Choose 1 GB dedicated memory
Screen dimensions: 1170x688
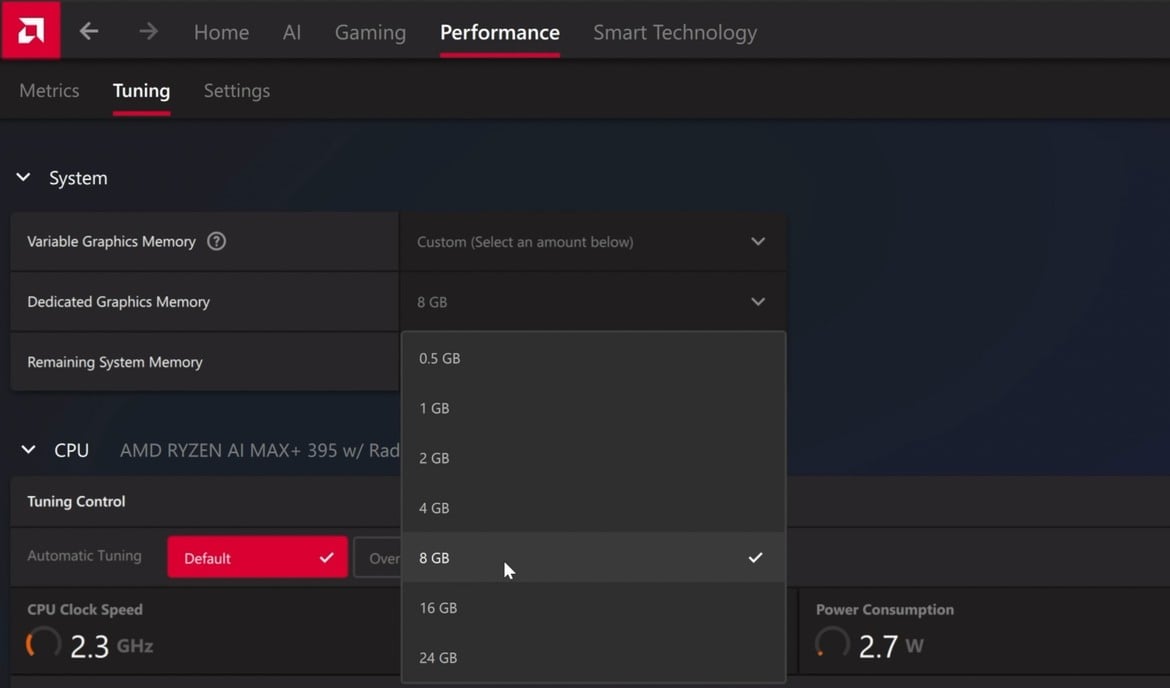click(x=593, y=408)
